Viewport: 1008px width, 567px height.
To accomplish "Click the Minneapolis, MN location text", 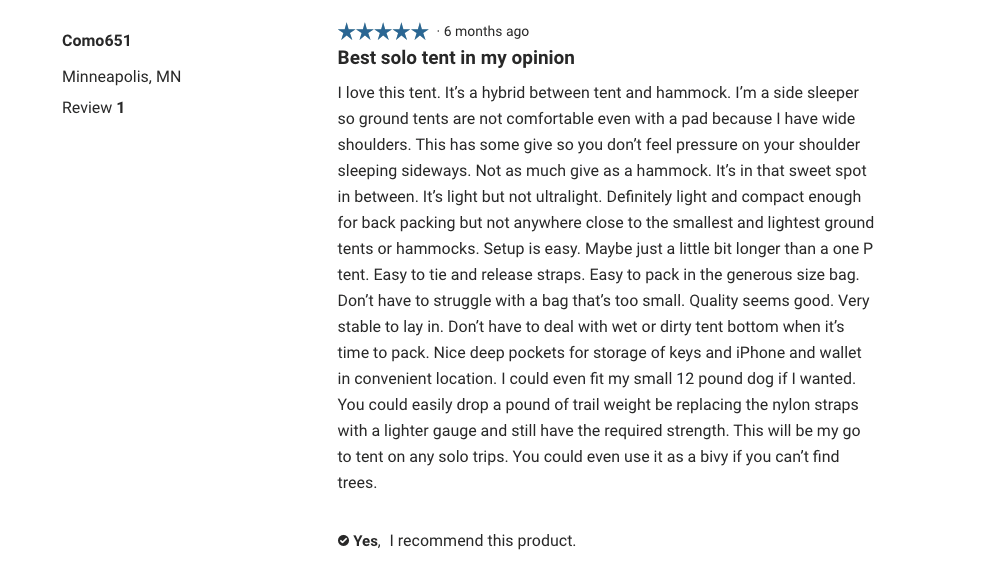I will 122,76.
